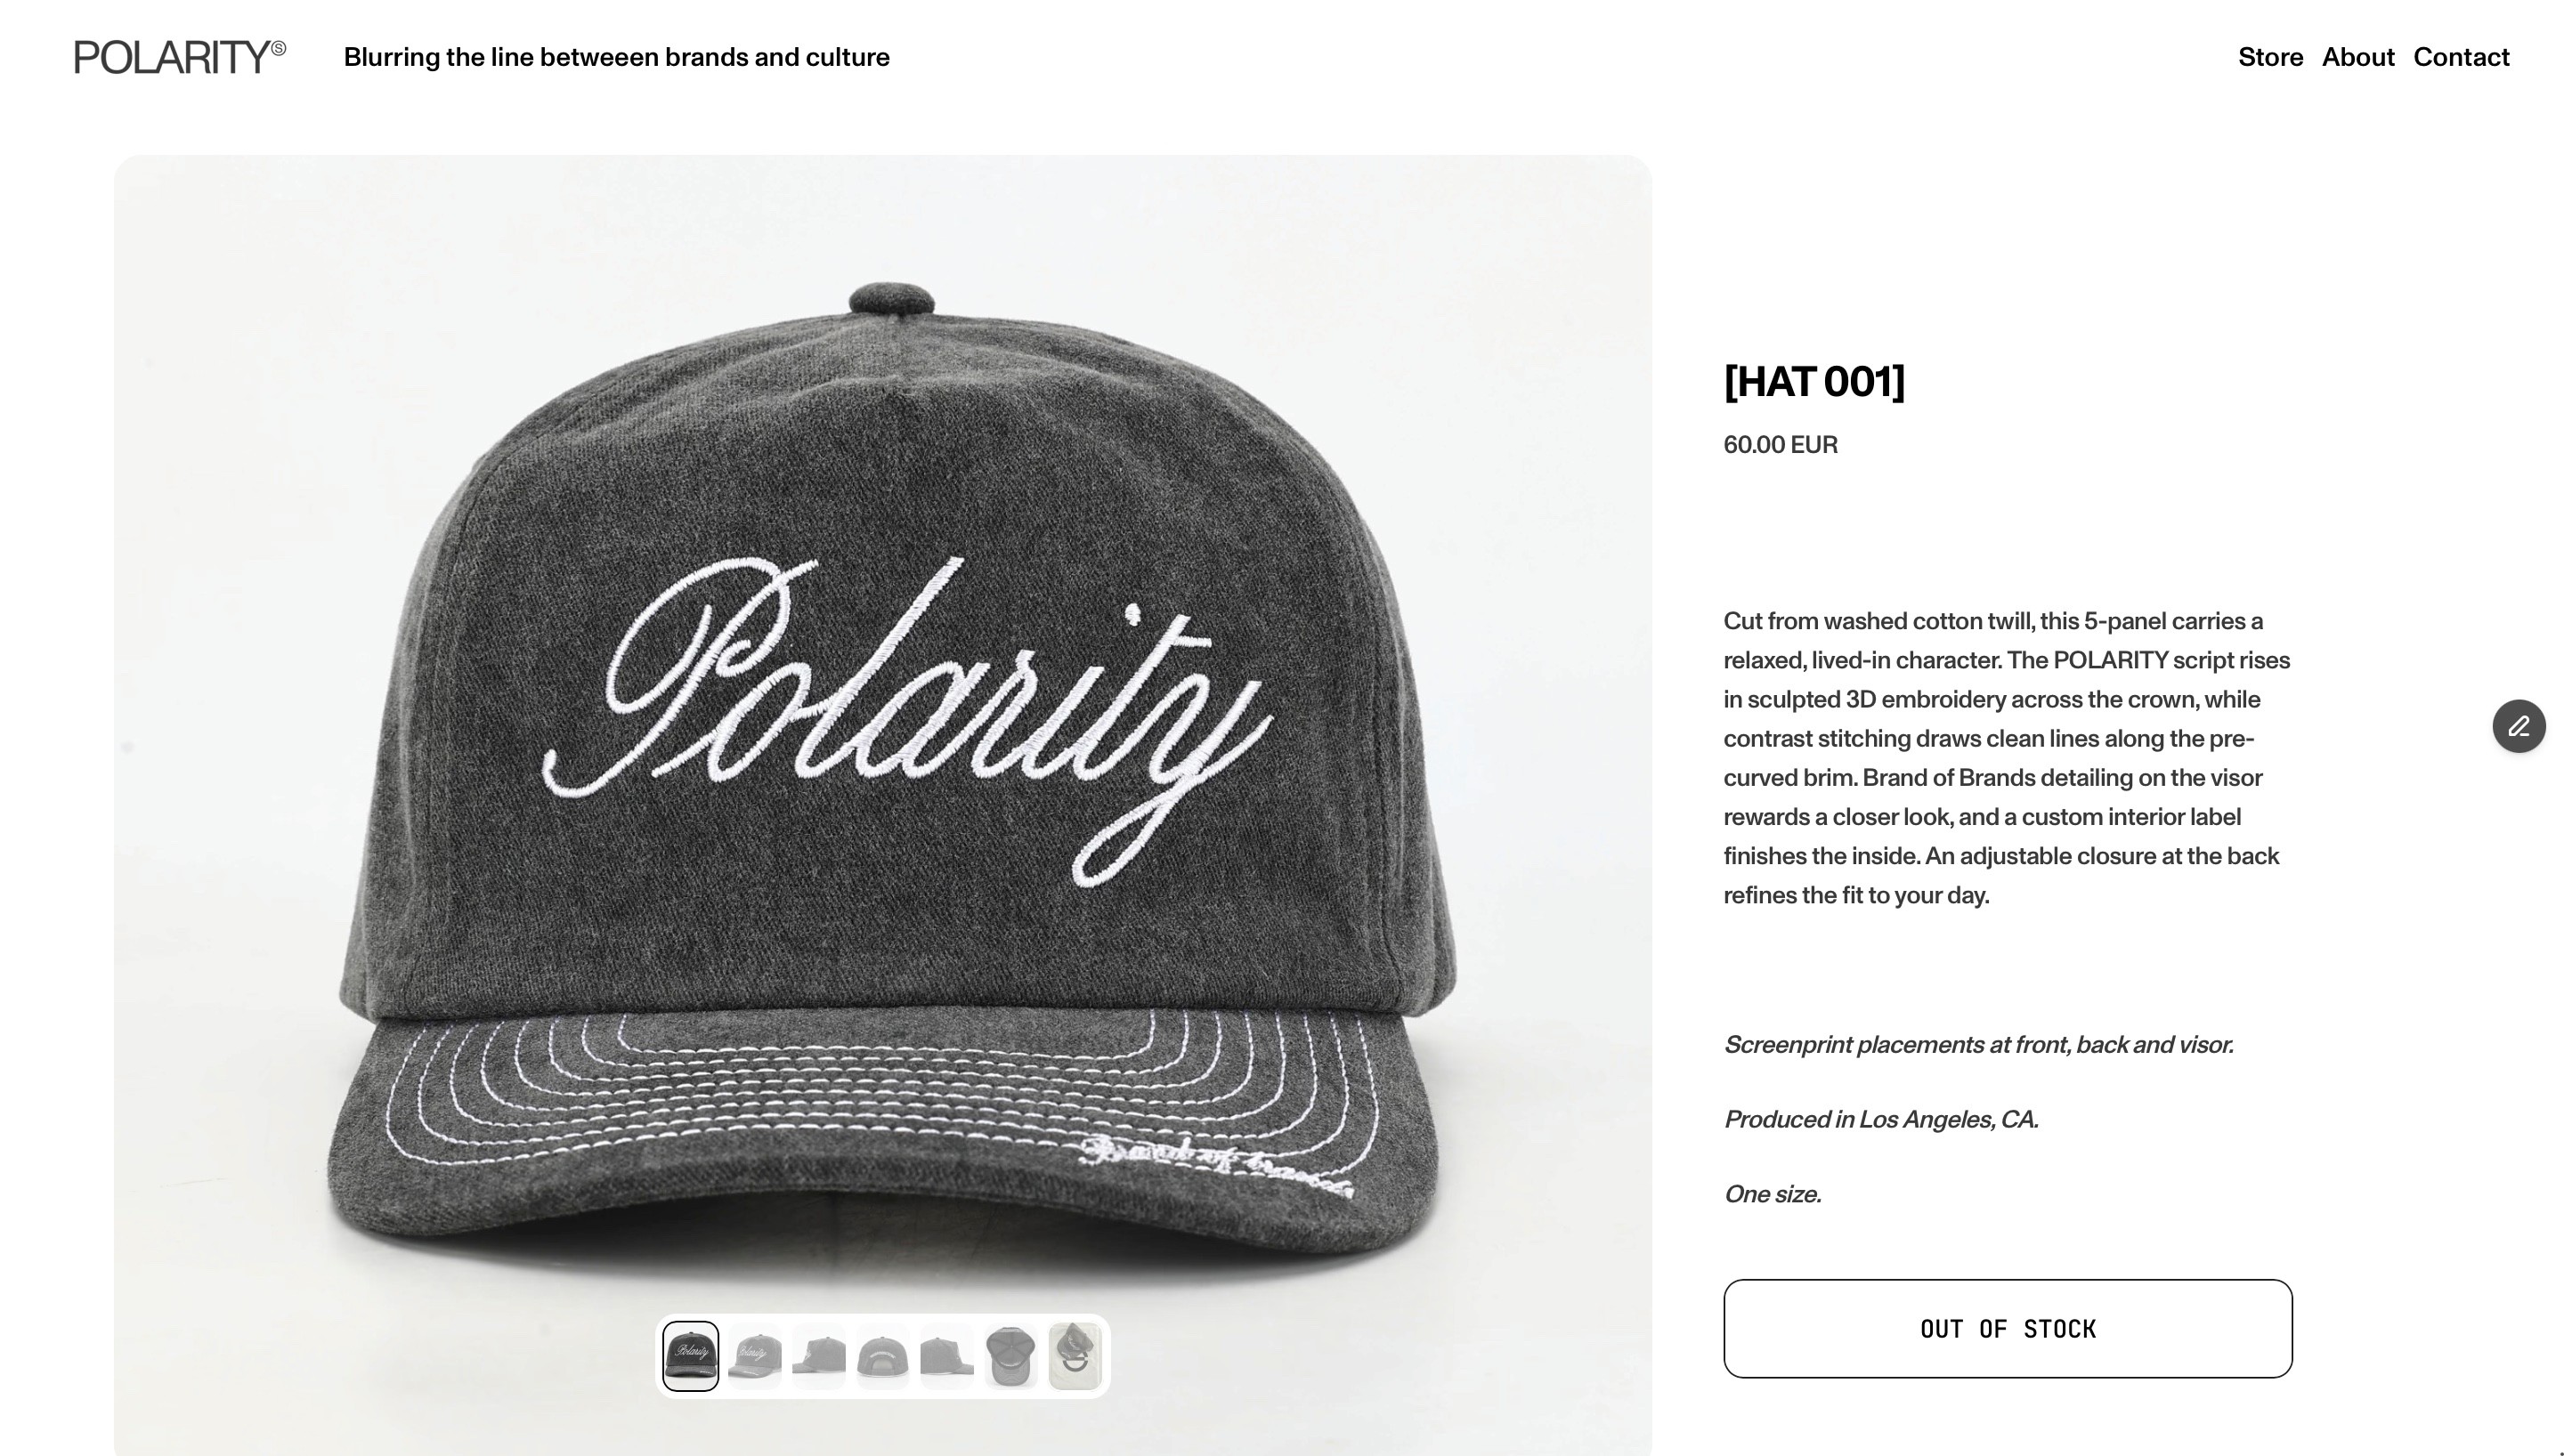Select the packaging bag thumbnail
The height and width of the screenshot is (1456, 2564).
coord(1075,1356)
